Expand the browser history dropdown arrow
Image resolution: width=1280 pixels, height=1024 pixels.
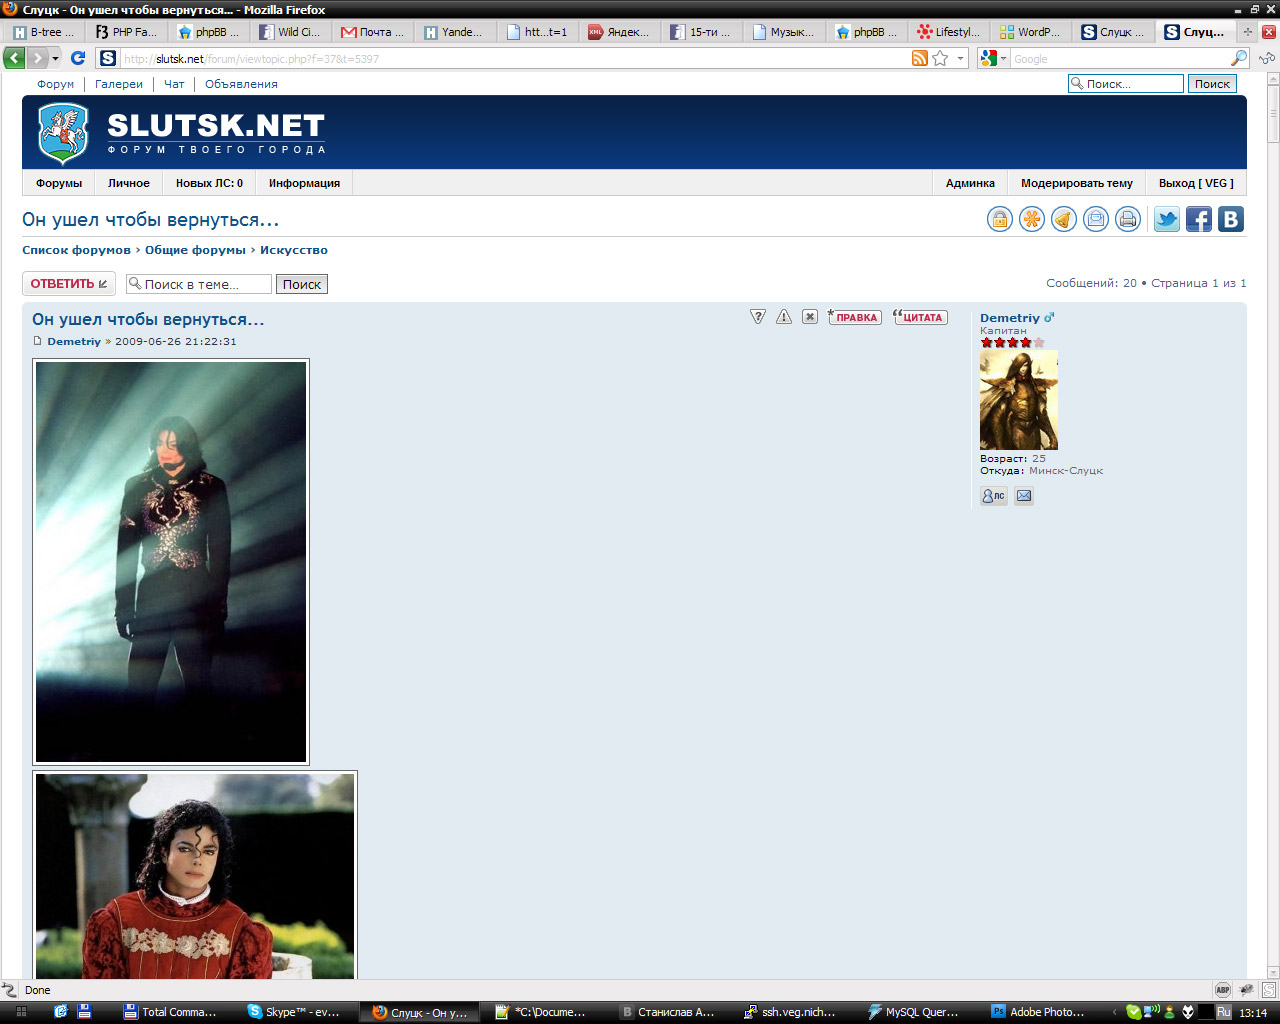(x=55, y=59)
